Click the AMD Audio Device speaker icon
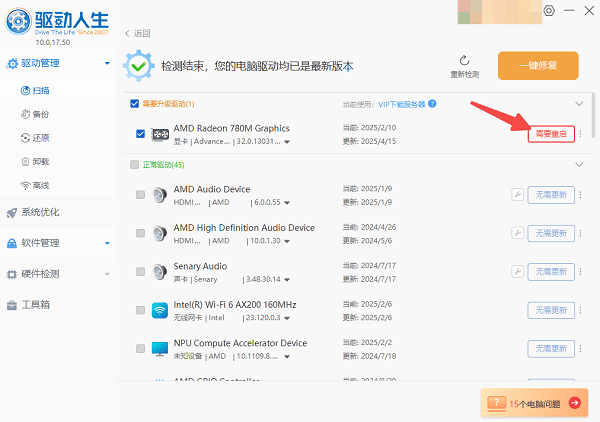 click(x=160, y=195)
